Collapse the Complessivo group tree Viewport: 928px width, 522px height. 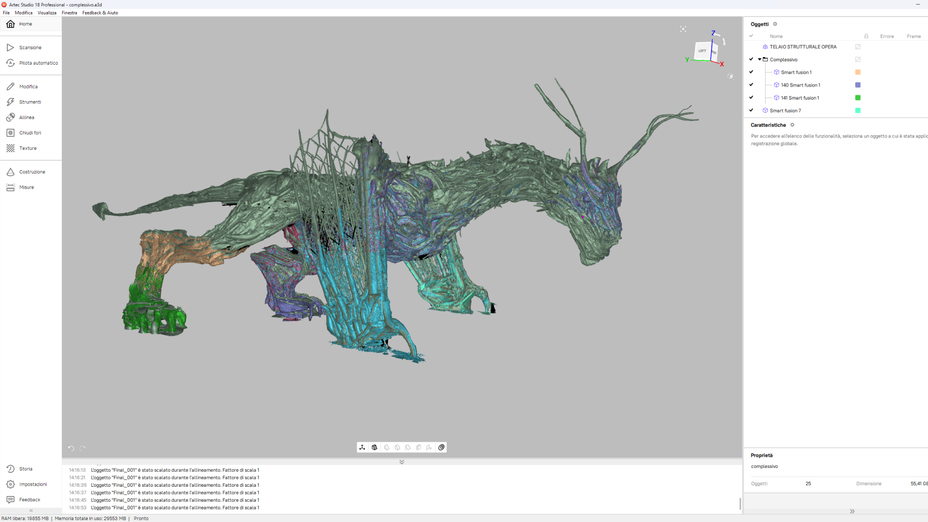click(759, 59)
